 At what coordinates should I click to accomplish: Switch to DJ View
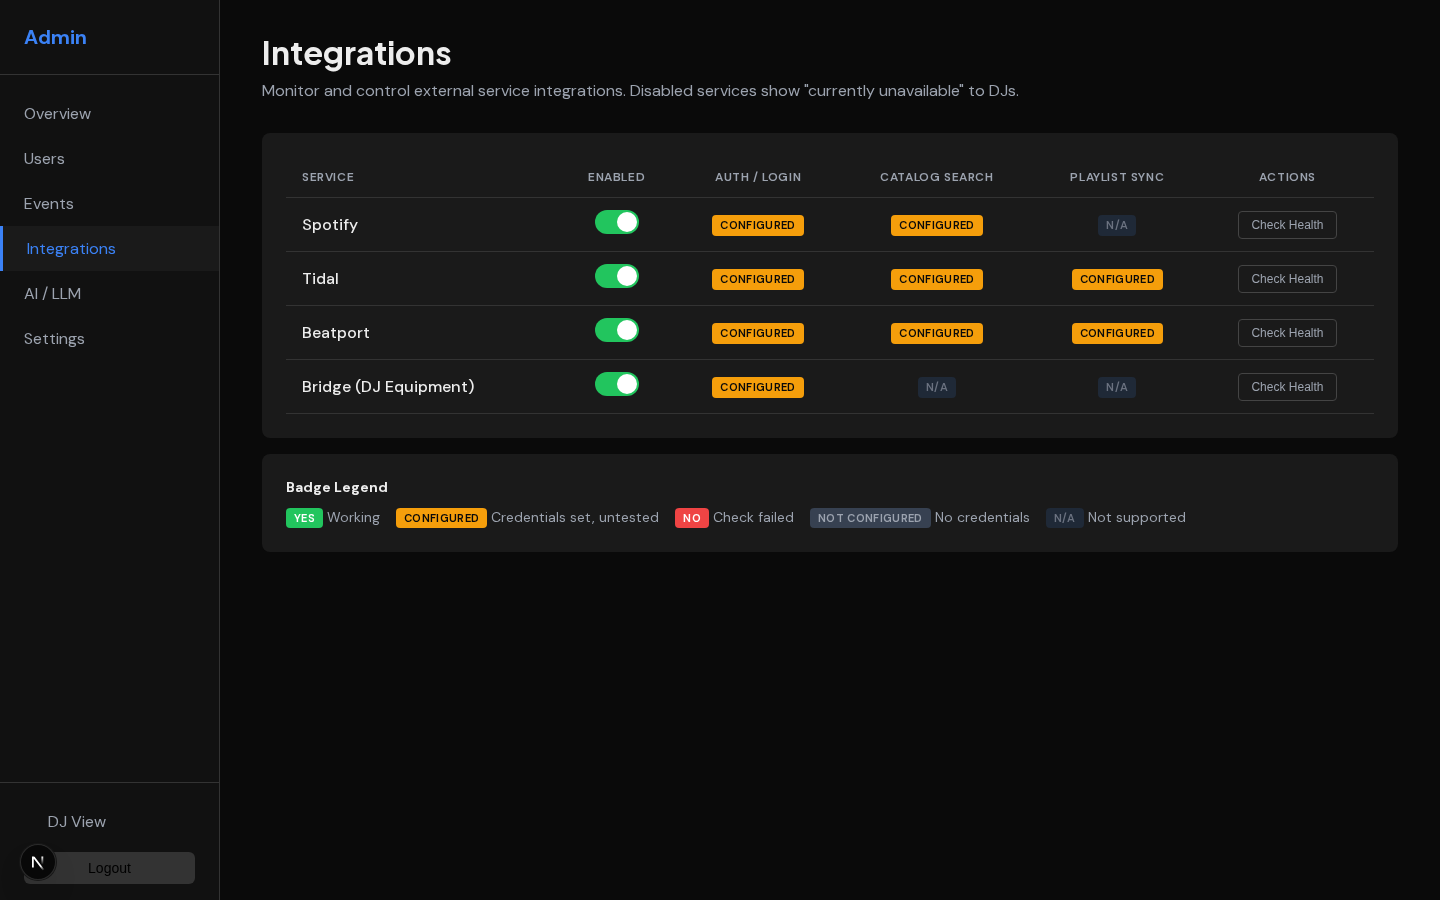coord(76,822)
